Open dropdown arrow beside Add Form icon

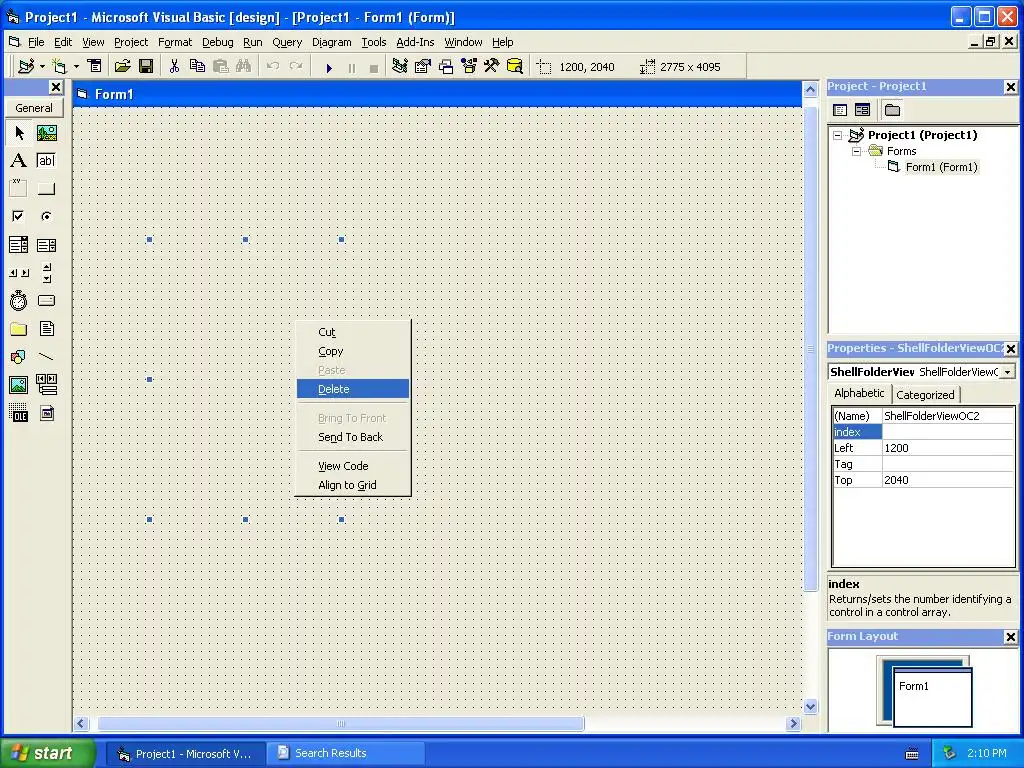click(x=76, y=66)
